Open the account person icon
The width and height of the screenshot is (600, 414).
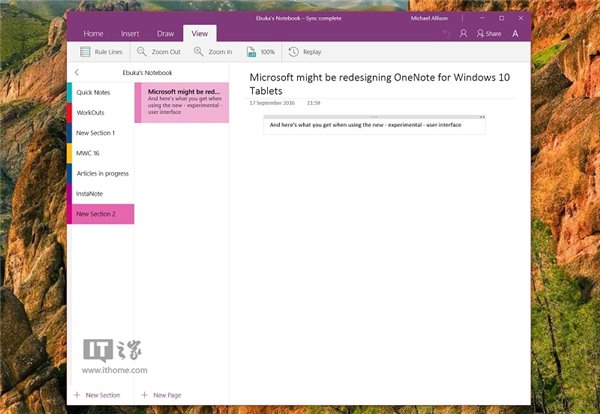tap(463, 34)
